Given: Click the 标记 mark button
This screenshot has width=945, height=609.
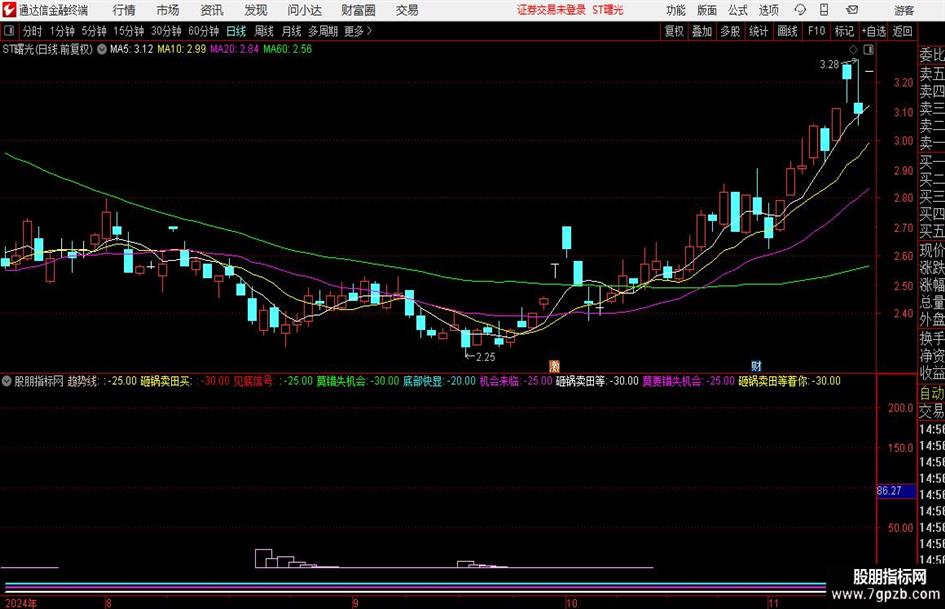Looking at the screenshot, I should (844, 31).
